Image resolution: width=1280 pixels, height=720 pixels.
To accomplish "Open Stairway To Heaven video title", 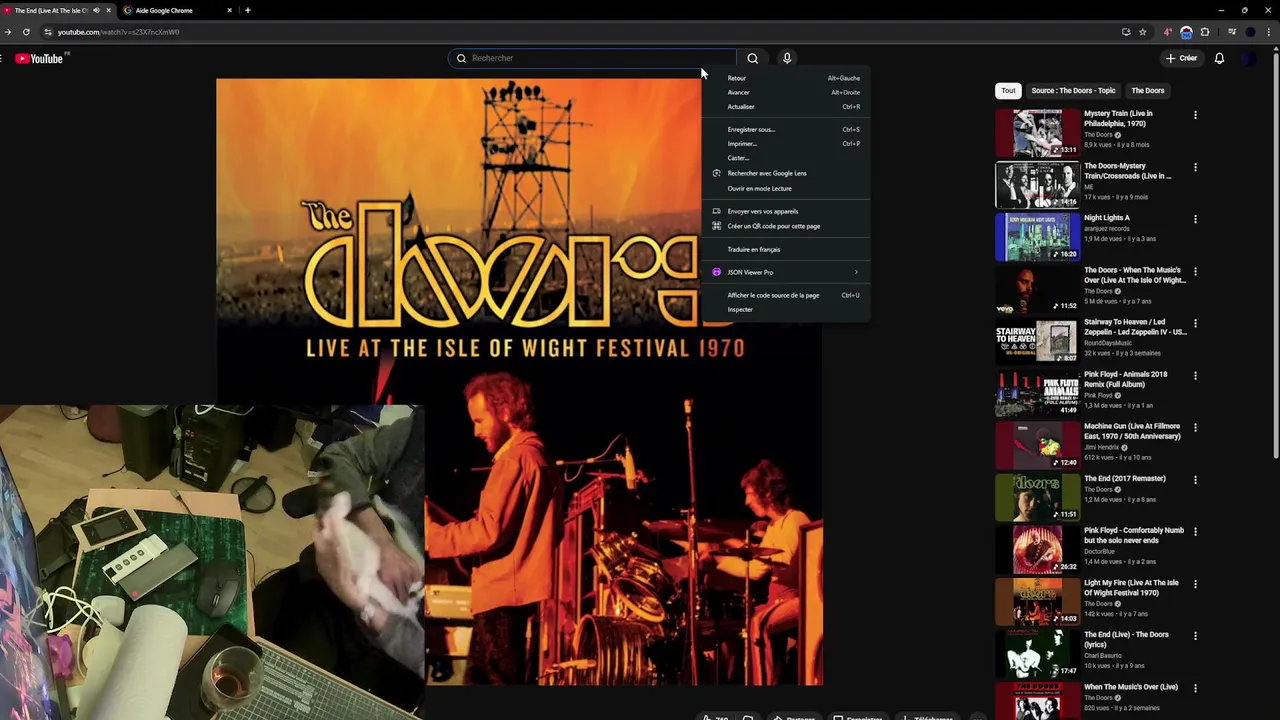I will (1135, 327).
